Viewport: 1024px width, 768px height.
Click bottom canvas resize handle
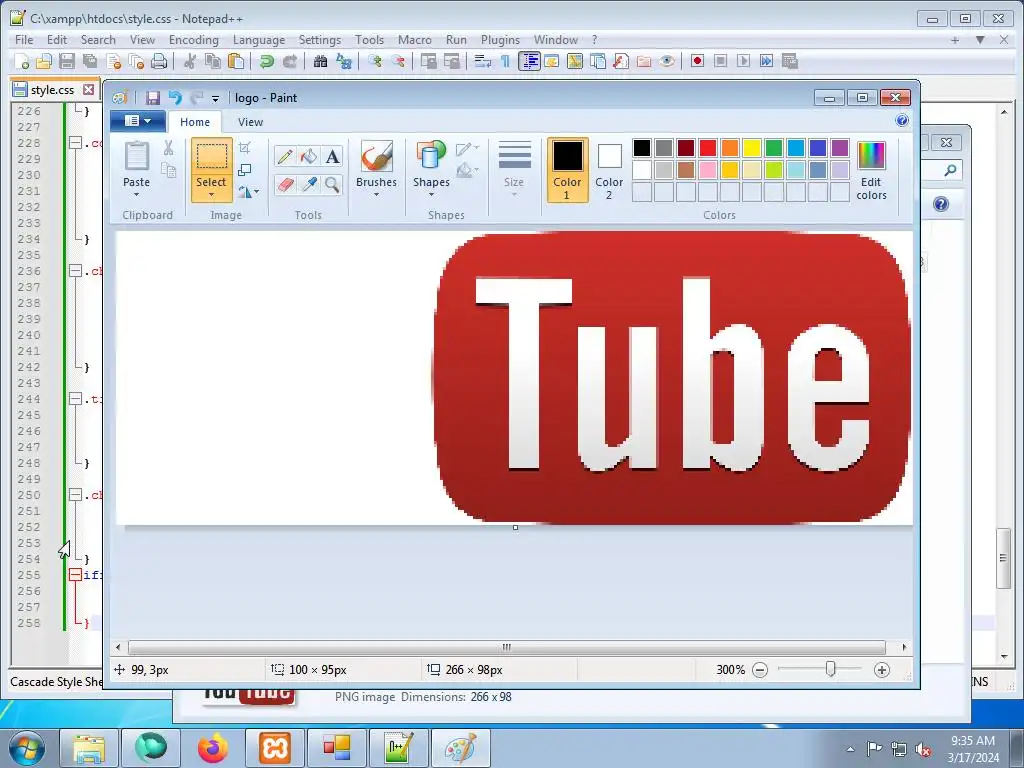515,528
